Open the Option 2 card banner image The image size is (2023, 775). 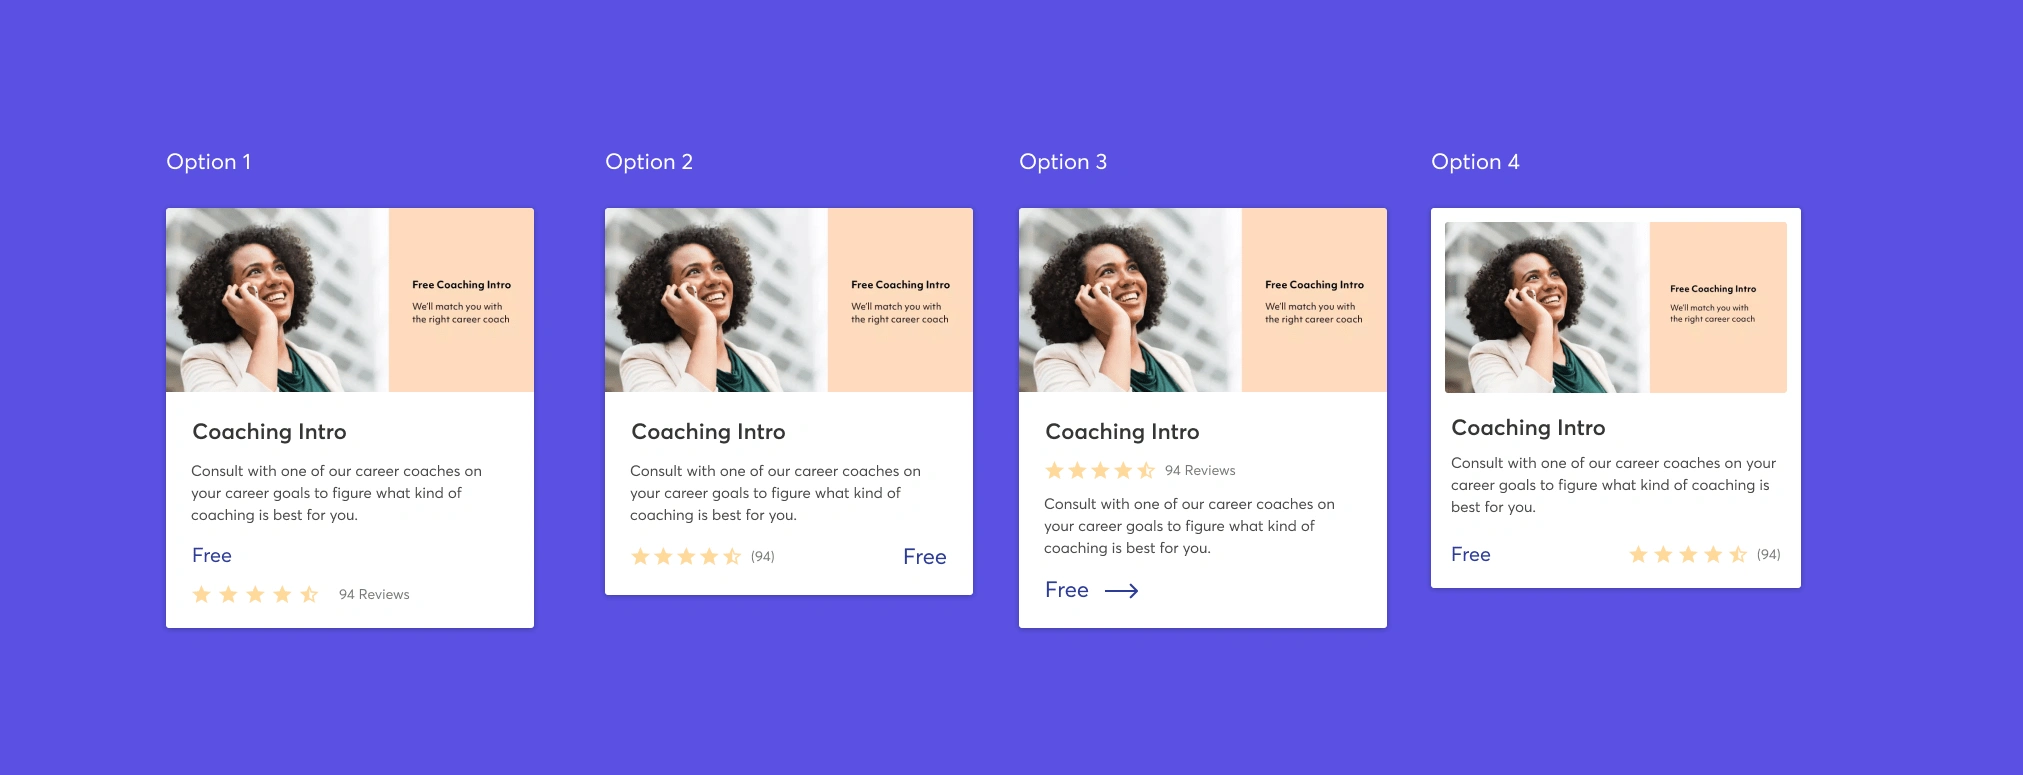coord(789,300)
